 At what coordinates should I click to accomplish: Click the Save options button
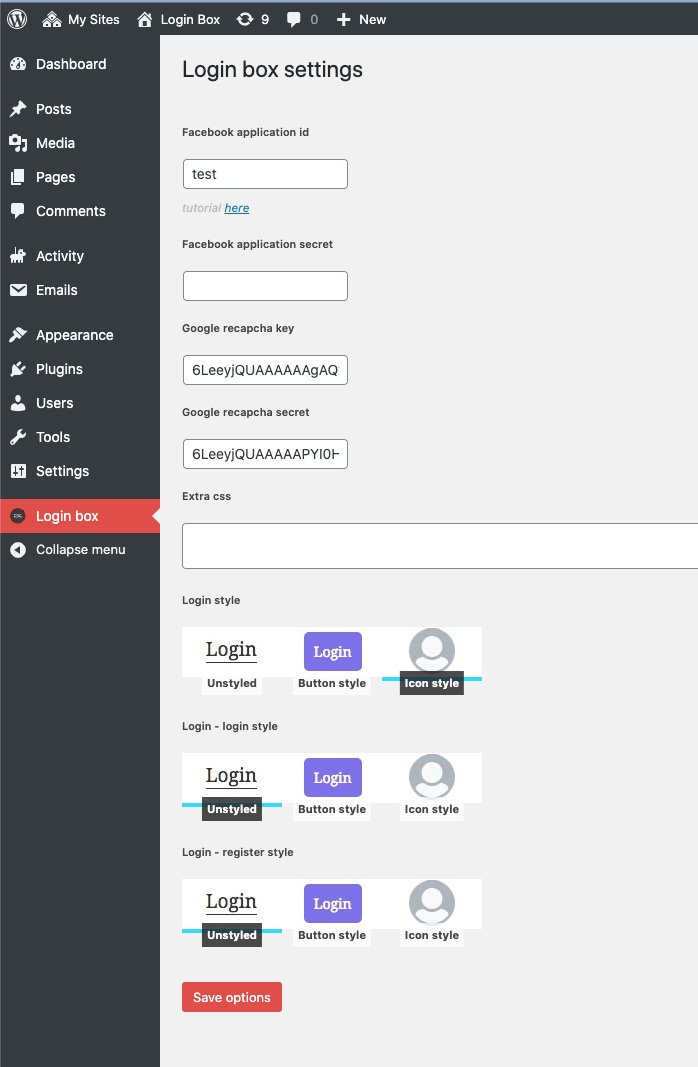pos(232,997)
